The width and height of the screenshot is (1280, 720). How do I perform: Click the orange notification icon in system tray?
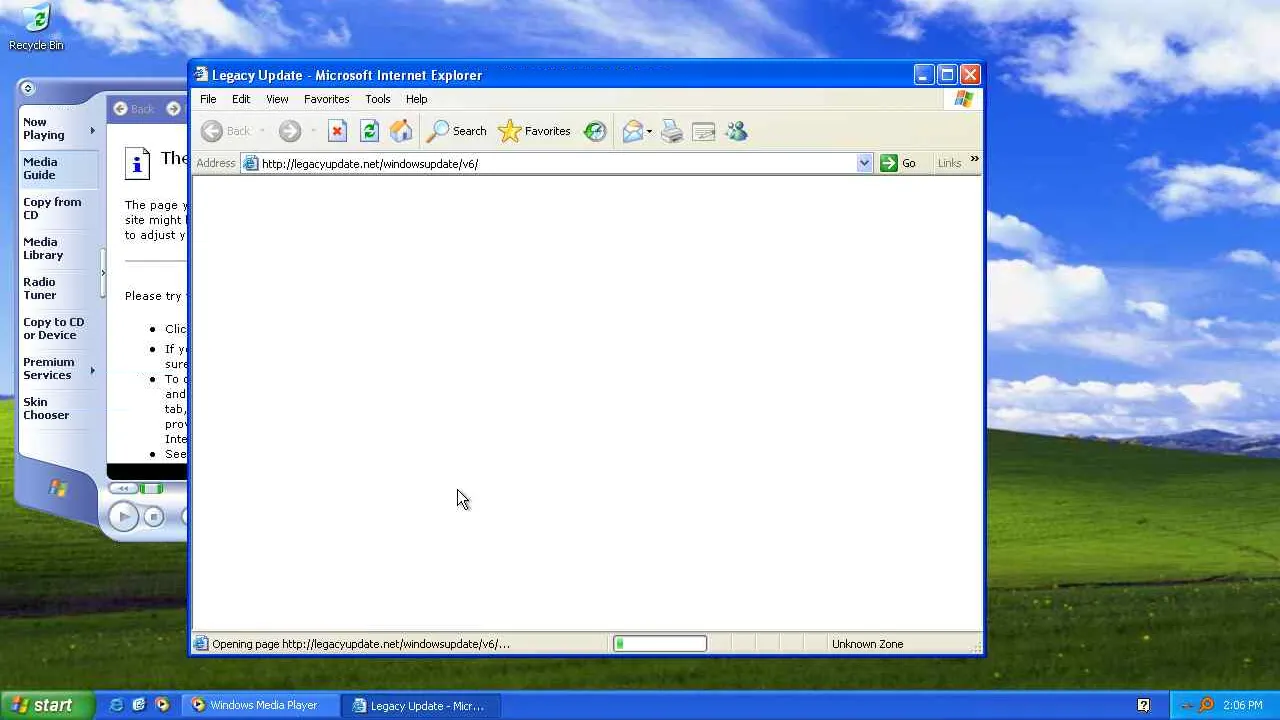point(1206,705)
